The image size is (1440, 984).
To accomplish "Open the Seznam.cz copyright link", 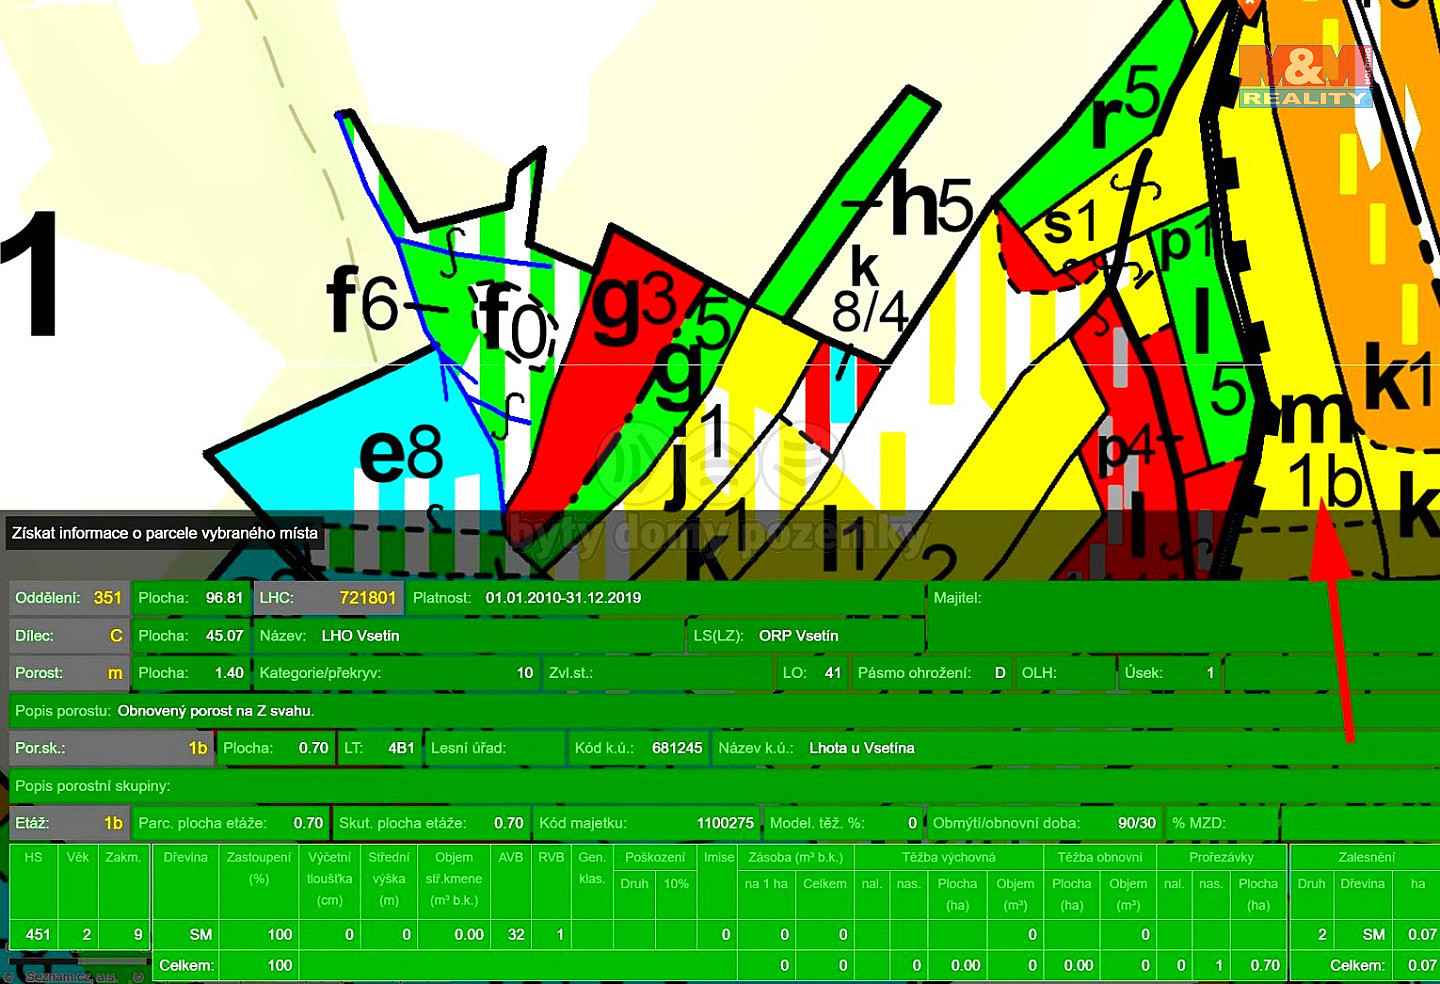I will (x=71, y=976).
